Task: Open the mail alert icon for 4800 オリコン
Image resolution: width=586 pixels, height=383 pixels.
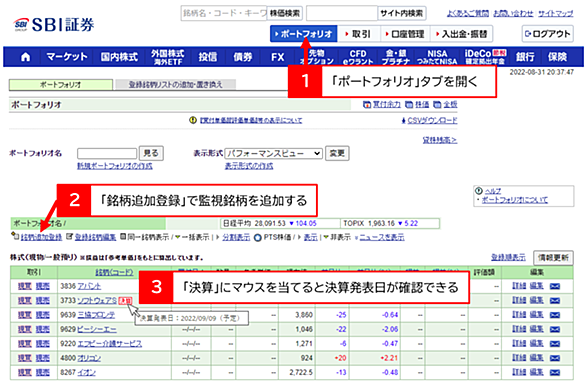Action: pos(555,358)
